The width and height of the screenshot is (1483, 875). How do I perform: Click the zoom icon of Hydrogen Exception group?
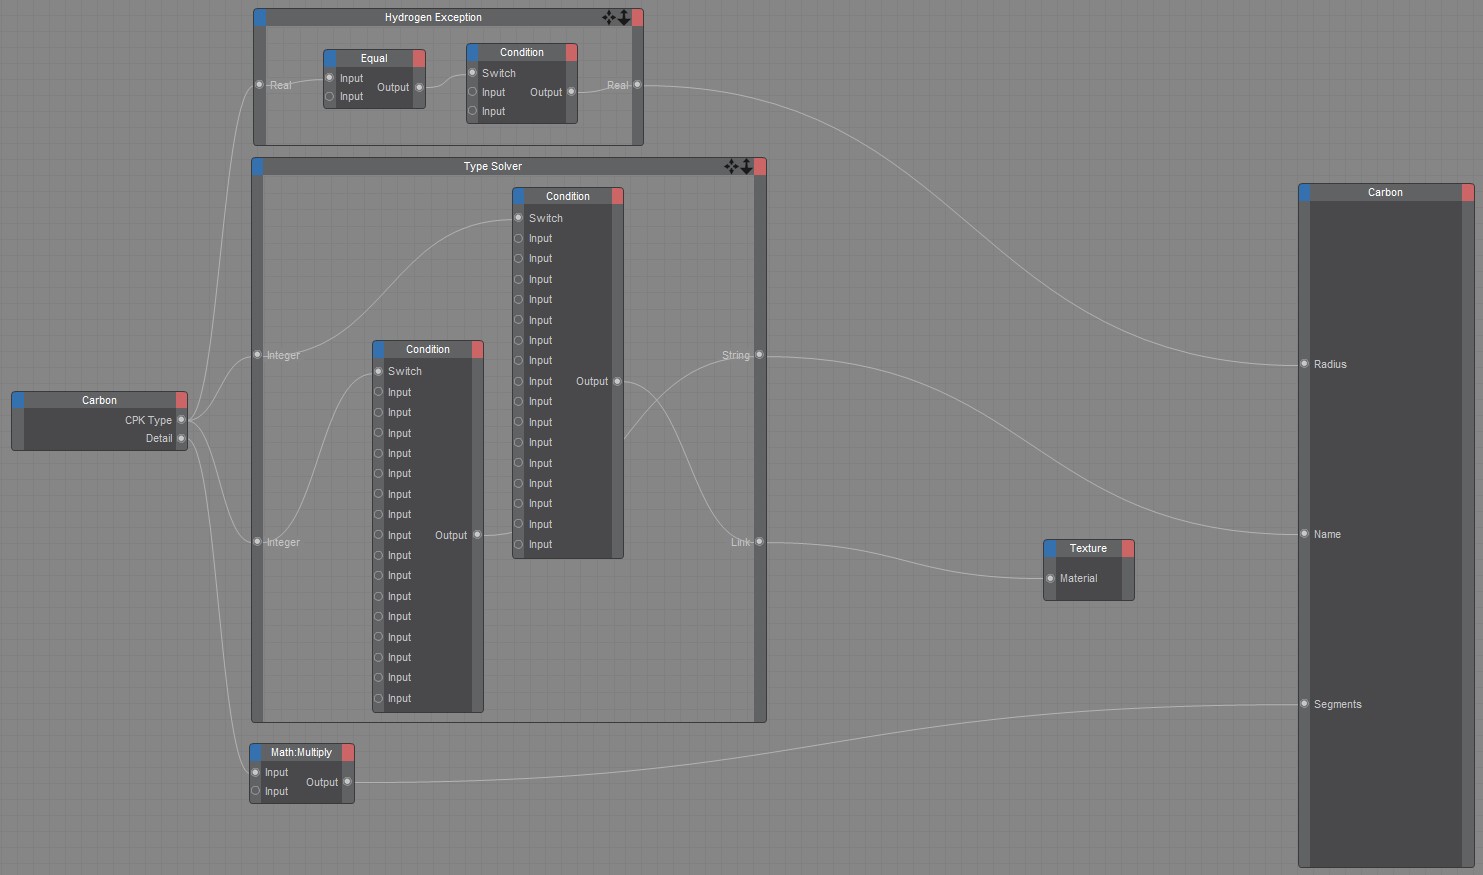tap(624, 17)
